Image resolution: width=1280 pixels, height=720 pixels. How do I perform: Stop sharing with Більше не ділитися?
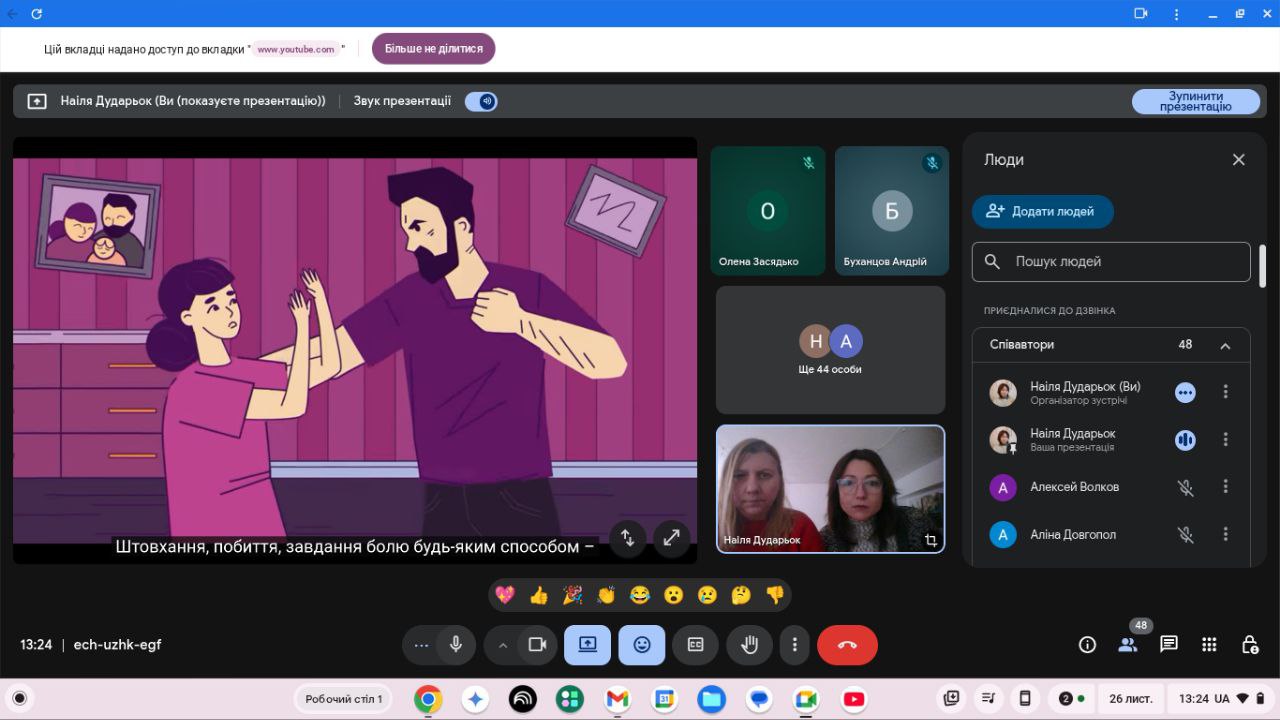(x=433, y=48)
